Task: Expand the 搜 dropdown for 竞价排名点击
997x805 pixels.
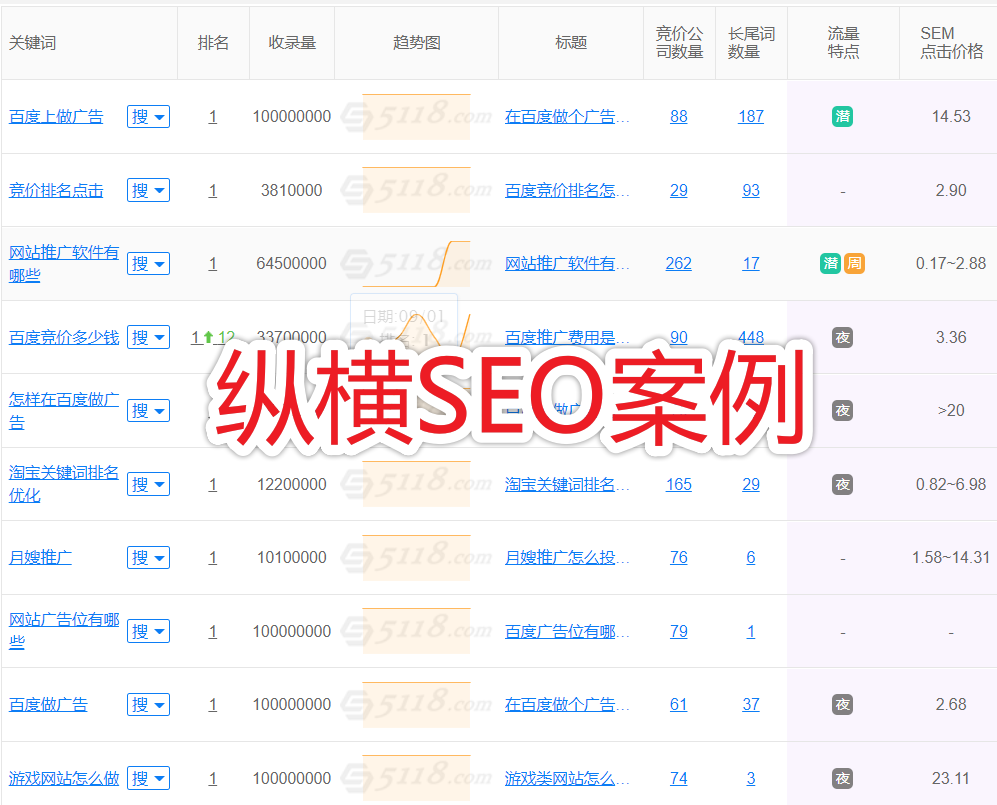Action: [x=148, y=190]
